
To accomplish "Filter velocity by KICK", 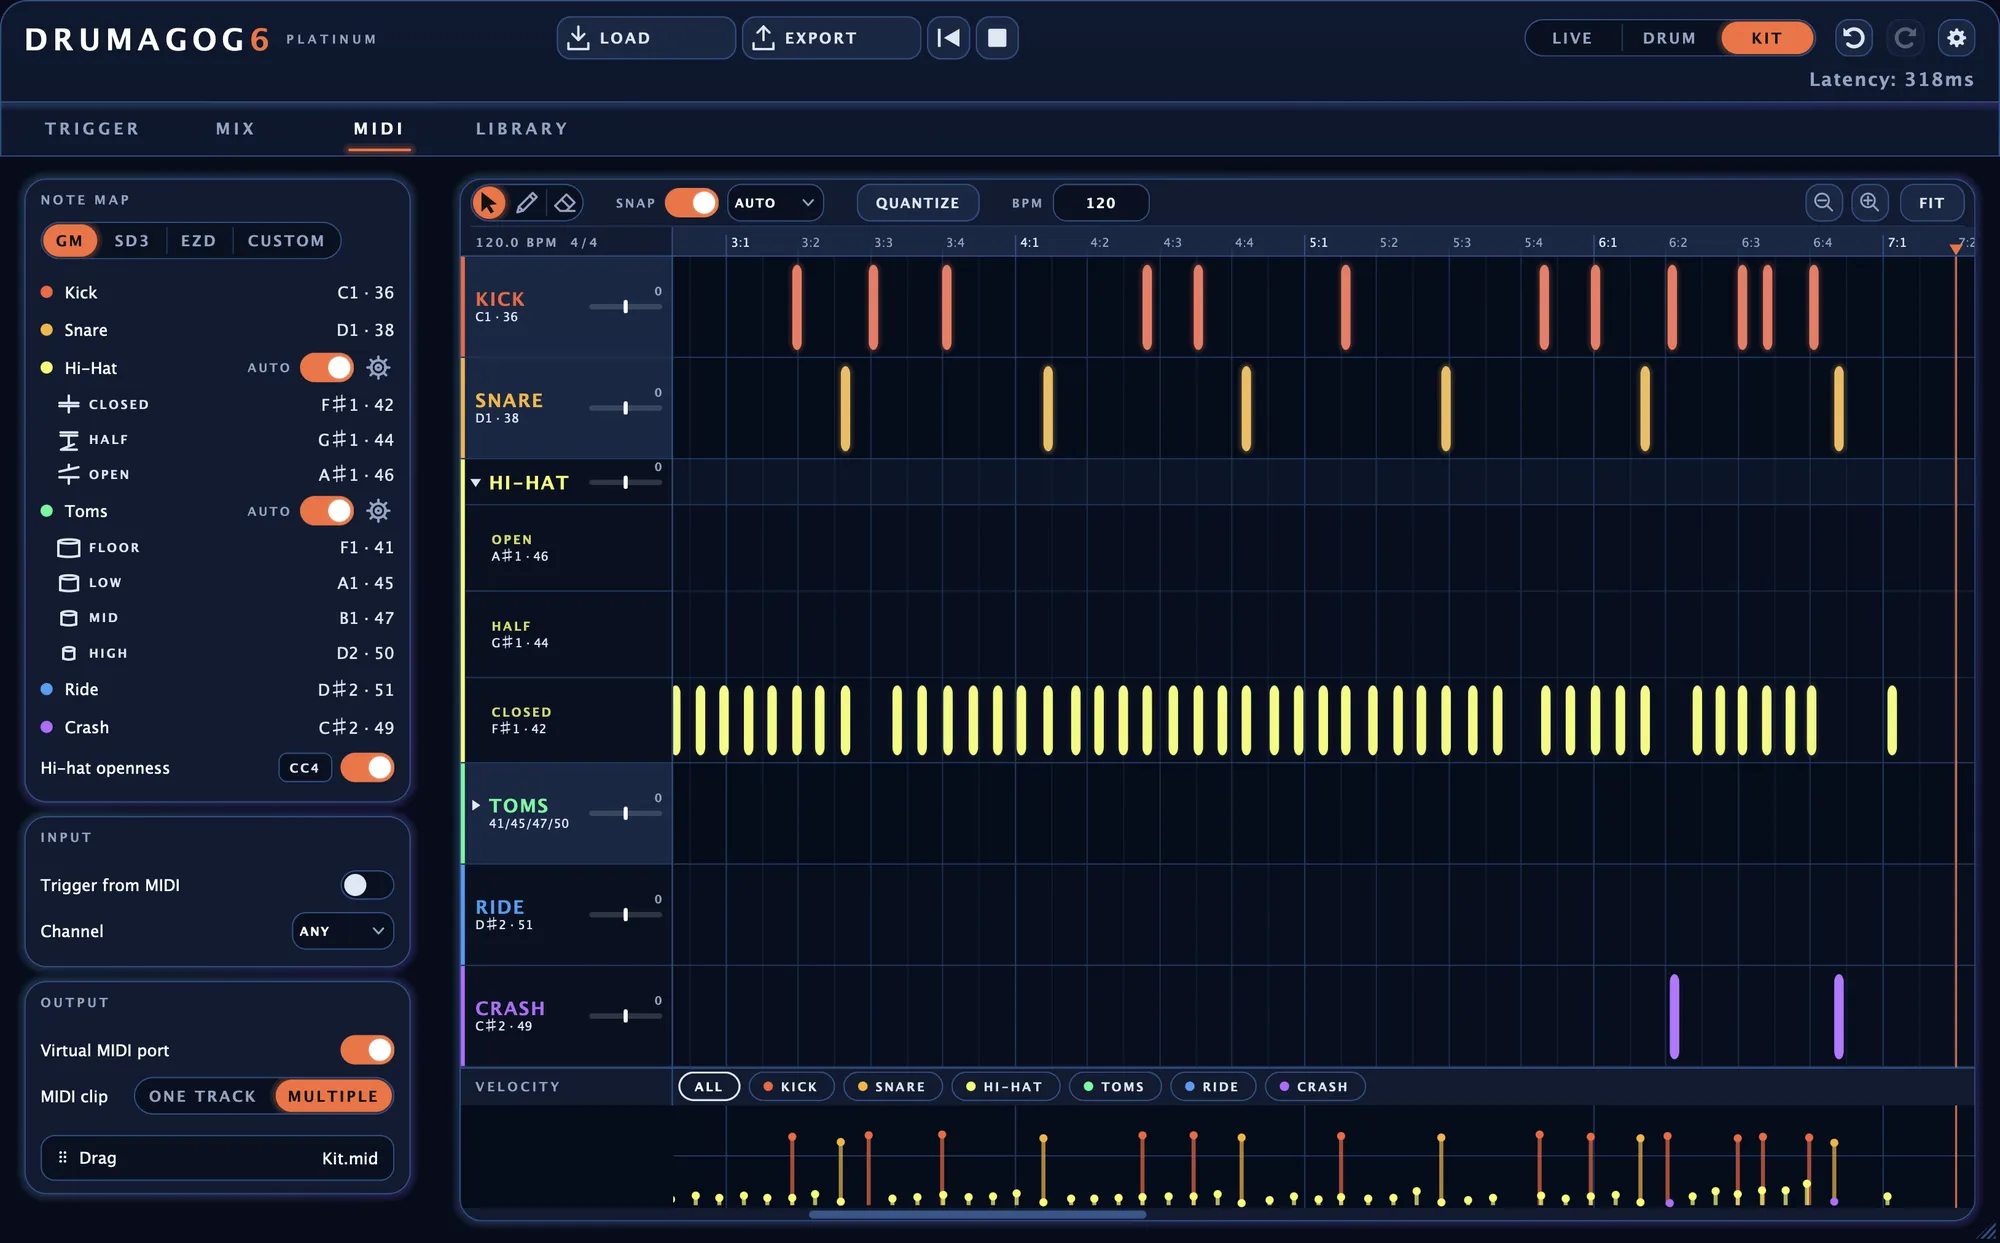I will pyautogui.click(x=791, y=1087).
